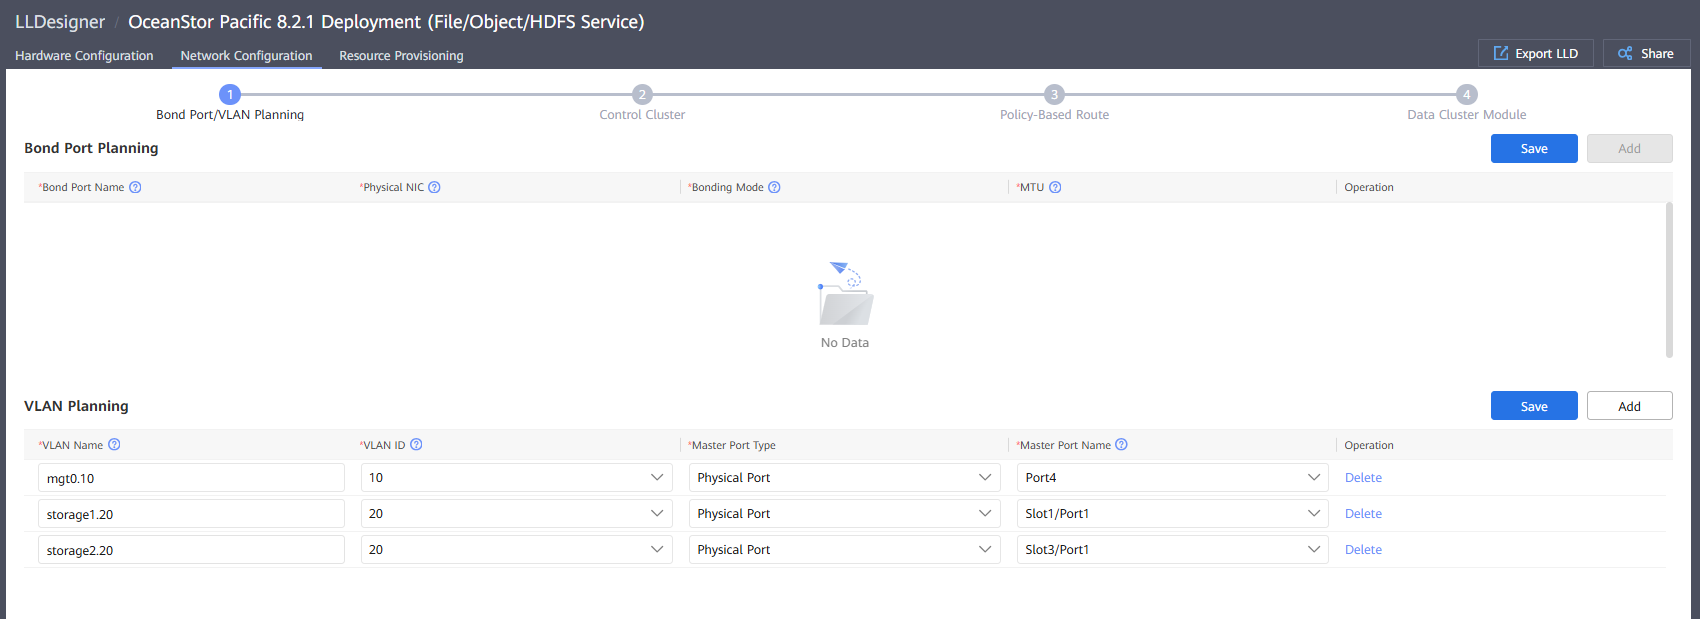Click help icon beside Physical NIC
This screenshot has width=1700, height=619.
click(x=434, y=187)
